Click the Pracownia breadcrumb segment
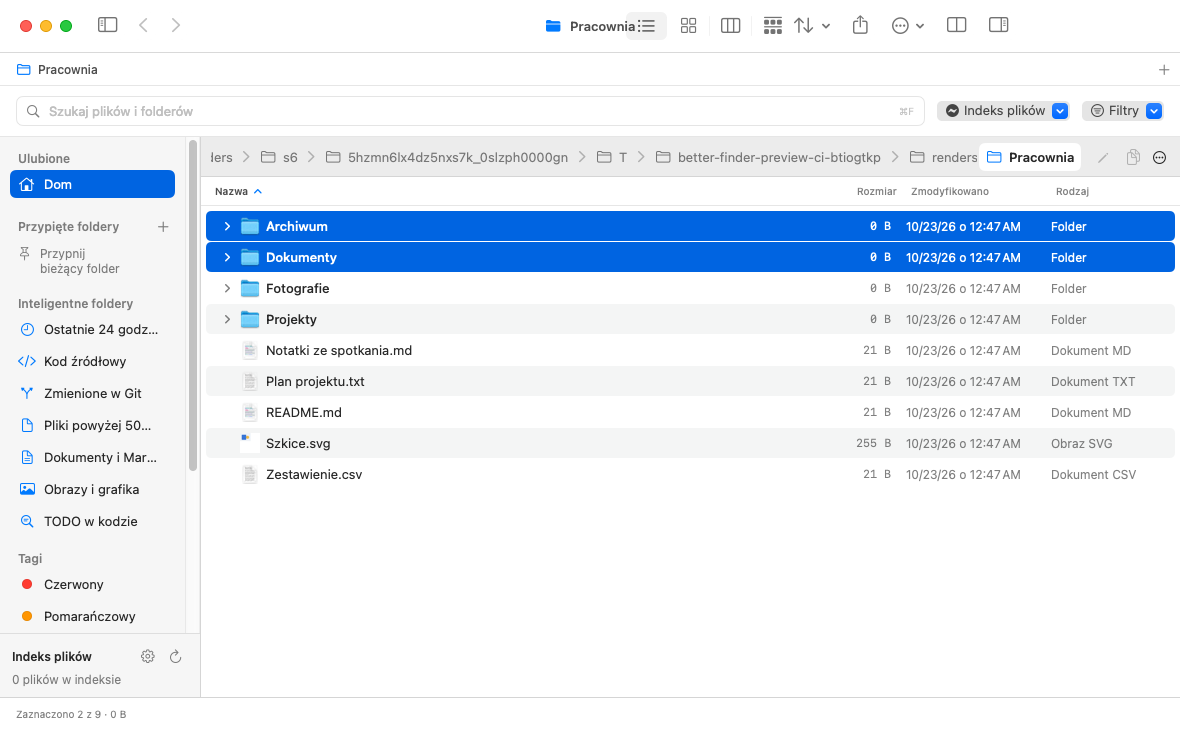 [1030, 157]
